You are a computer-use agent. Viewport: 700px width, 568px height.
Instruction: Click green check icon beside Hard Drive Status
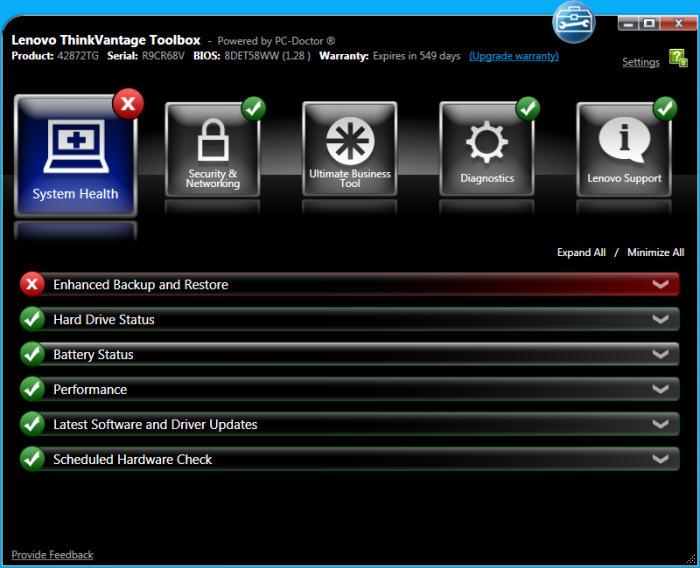click(x=33, y=320)
